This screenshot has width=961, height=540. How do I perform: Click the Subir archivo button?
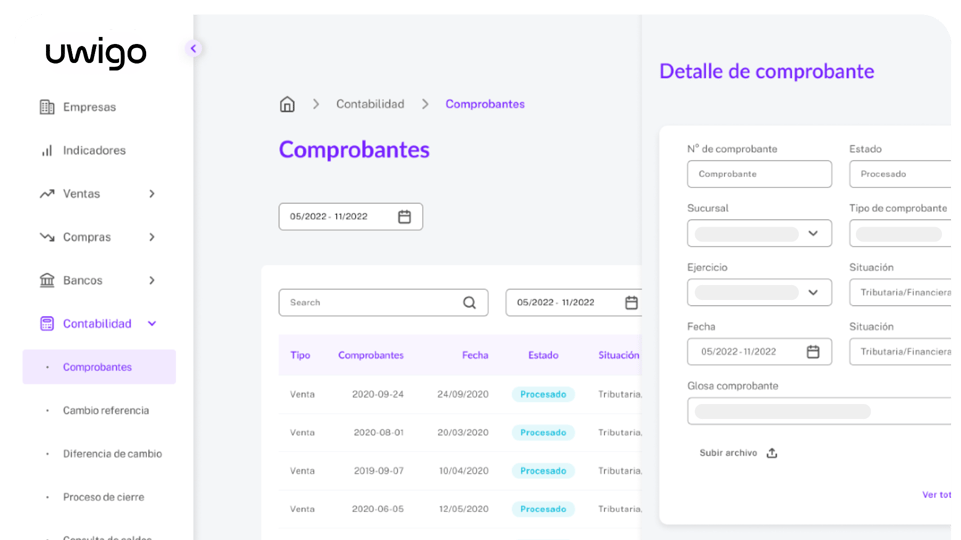click(x=728, y=453)
